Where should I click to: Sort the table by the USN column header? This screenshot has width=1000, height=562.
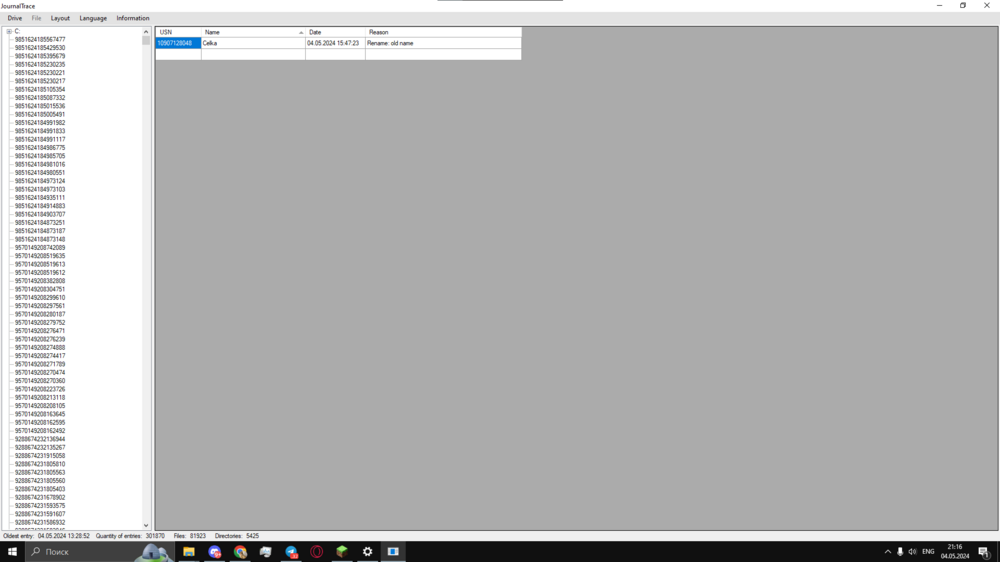[x=179, y=32]
